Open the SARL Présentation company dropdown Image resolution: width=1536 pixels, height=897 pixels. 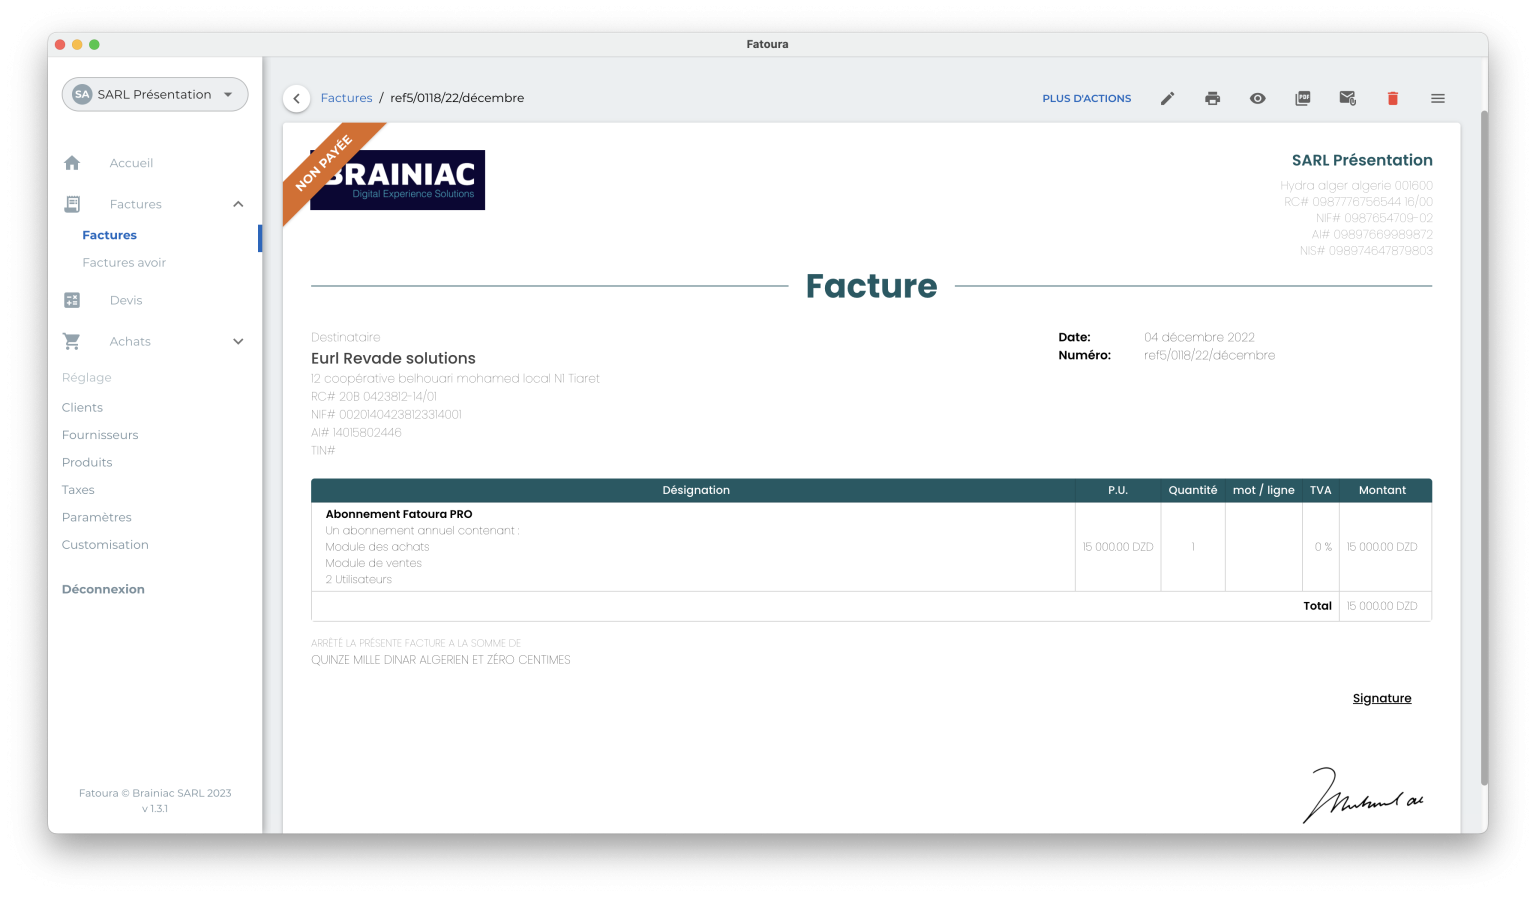tap(155, 94)
